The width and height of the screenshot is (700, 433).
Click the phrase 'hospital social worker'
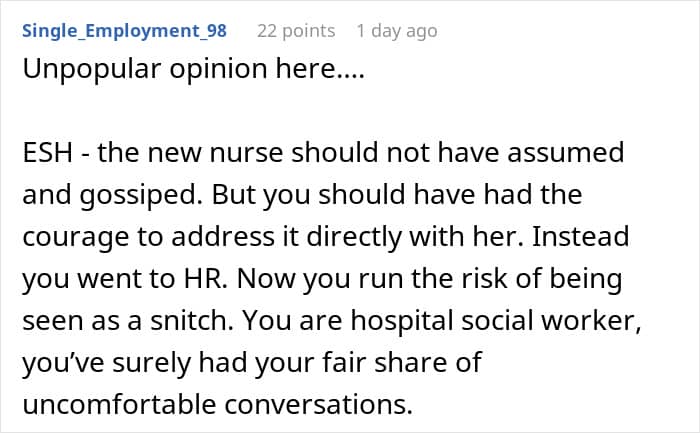496,321
